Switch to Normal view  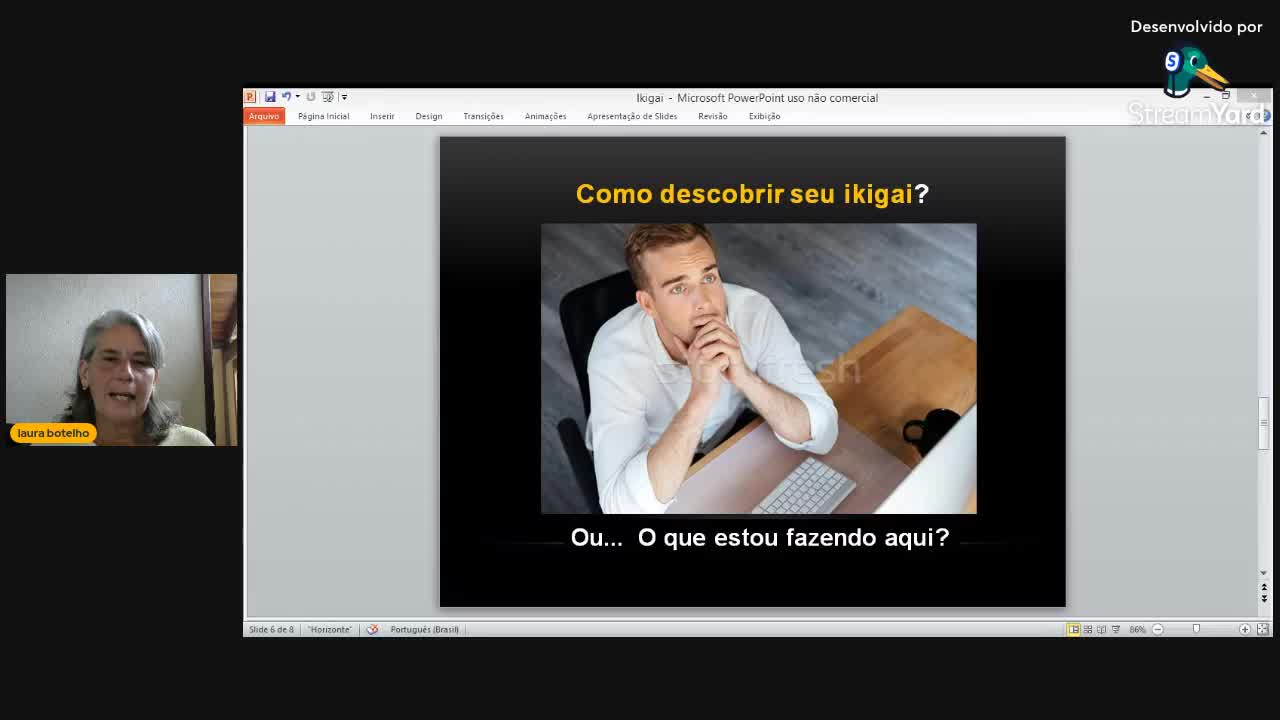[x=1073, y=629]
